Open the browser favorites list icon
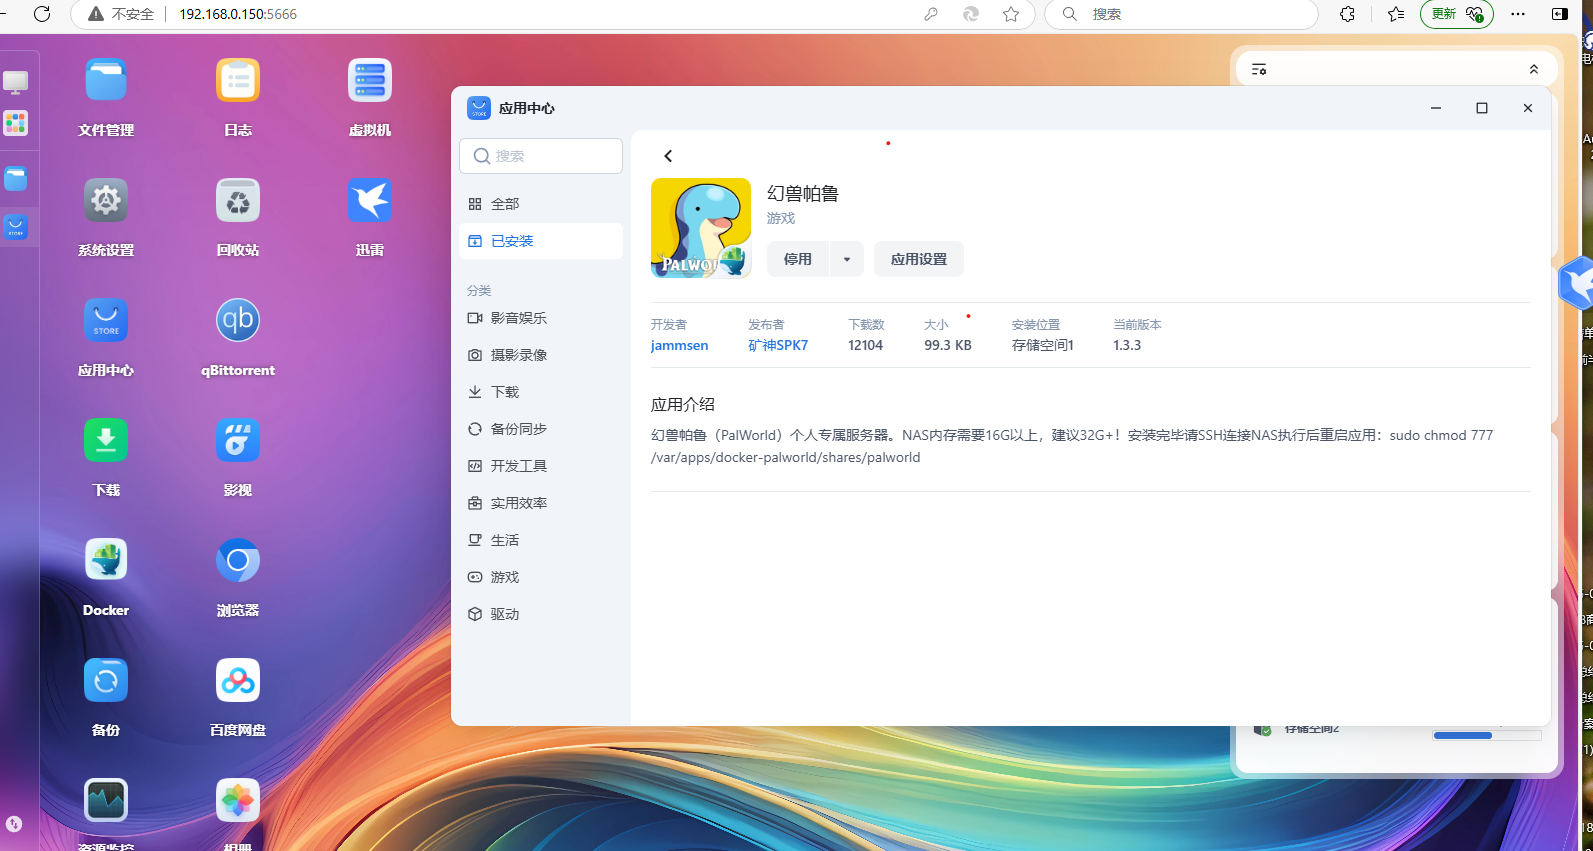The width and height of the screenshot is (1593, 851). (x=1396, y=14)
